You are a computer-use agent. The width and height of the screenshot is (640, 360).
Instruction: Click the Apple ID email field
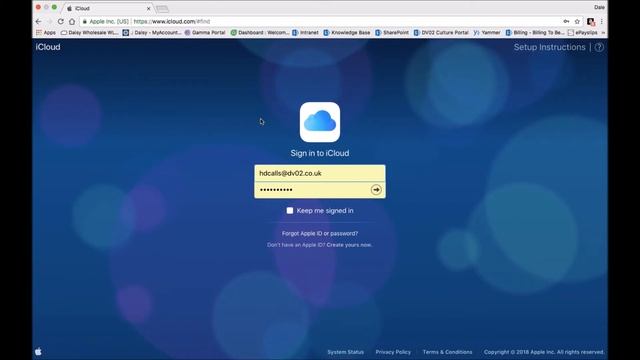(320, 173)
